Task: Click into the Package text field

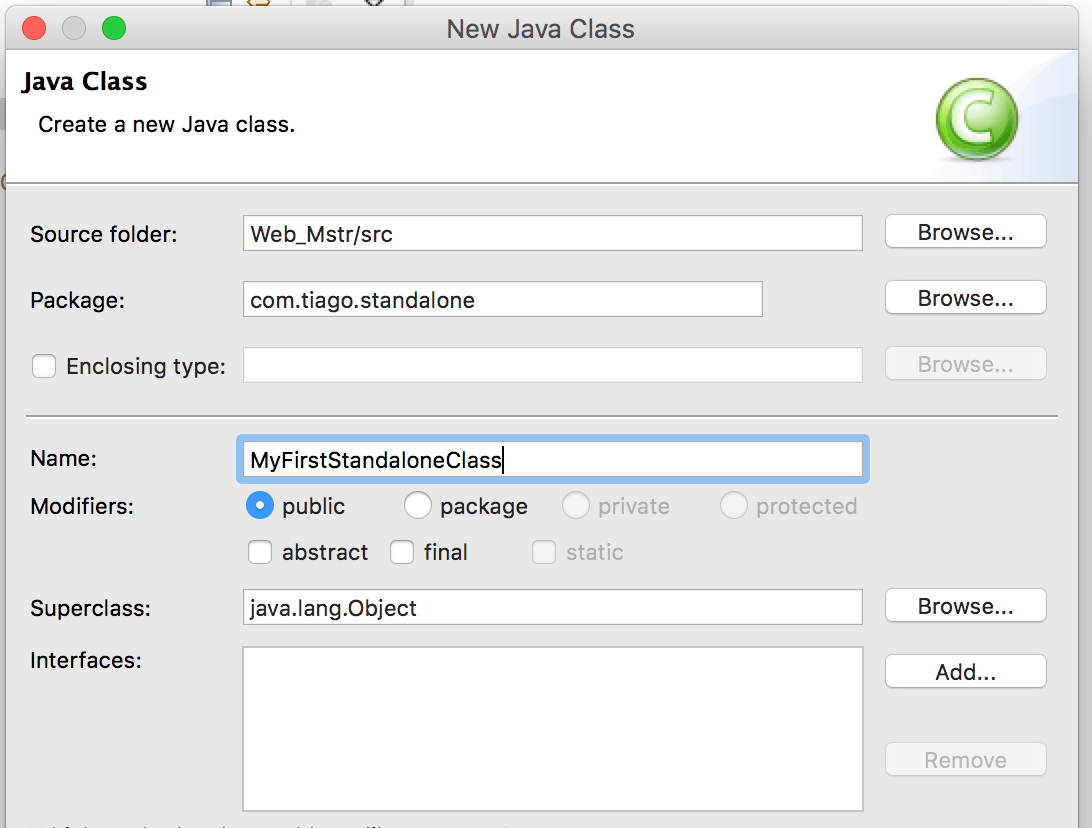Action: 502,299
